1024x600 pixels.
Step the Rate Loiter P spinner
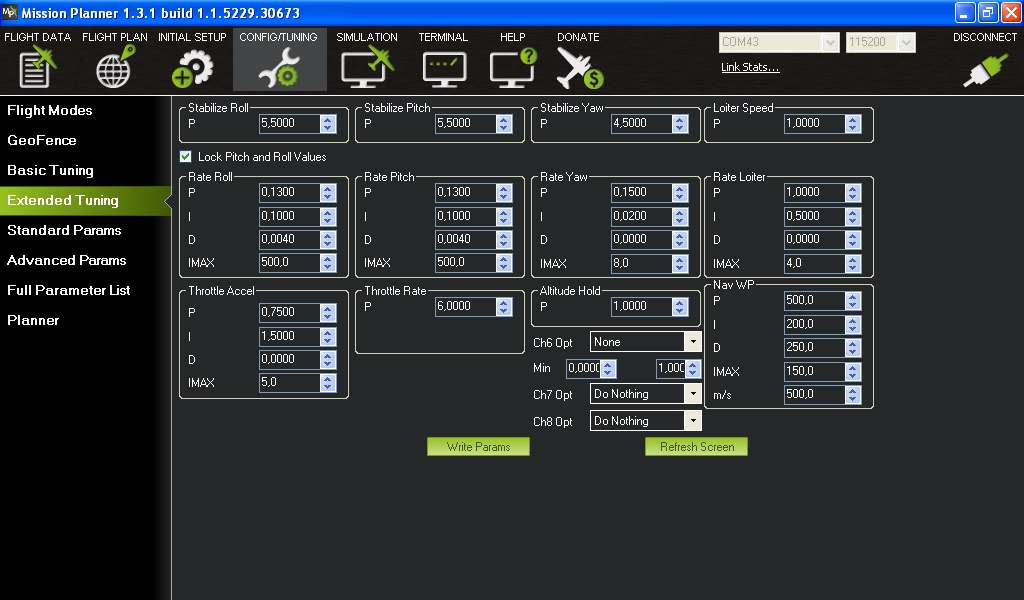click(852, 193)
